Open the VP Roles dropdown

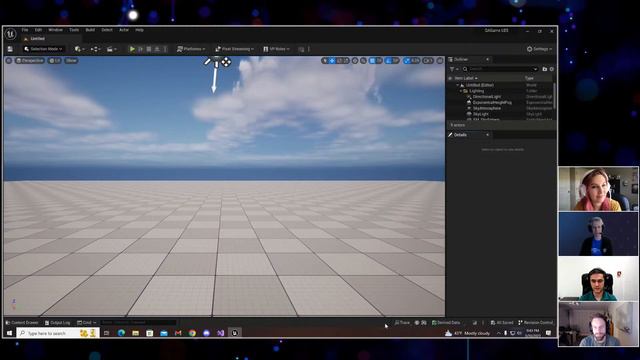tap(276, 49)
